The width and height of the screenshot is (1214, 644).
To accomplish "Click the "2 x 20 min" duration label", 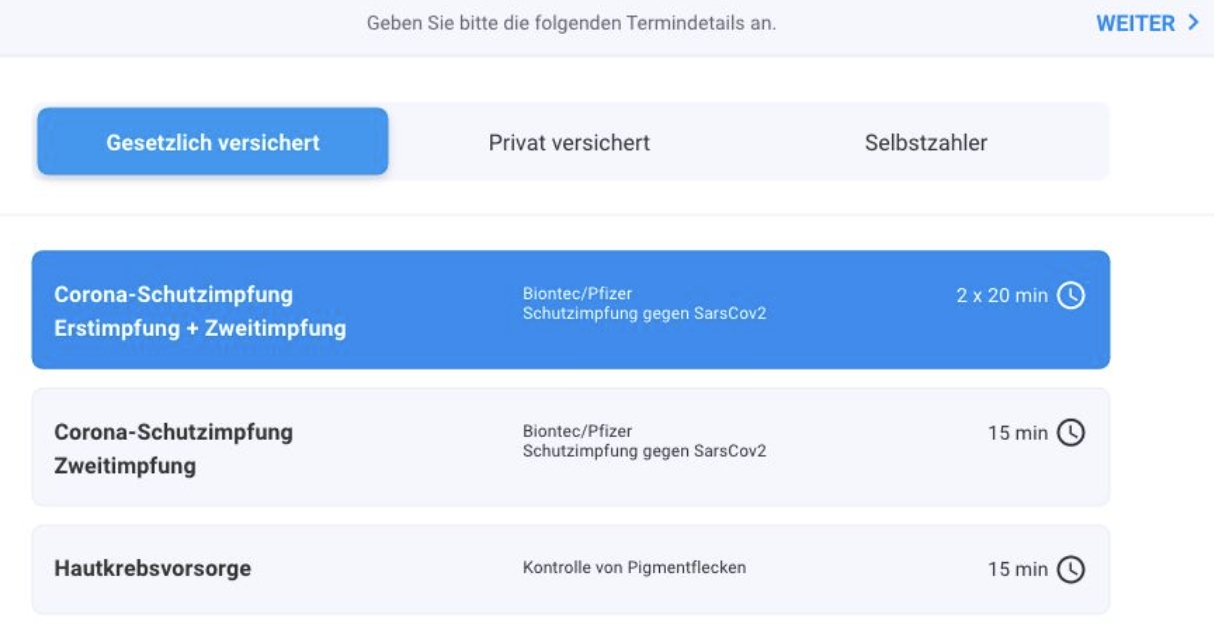I will [x=1002, y=296].
